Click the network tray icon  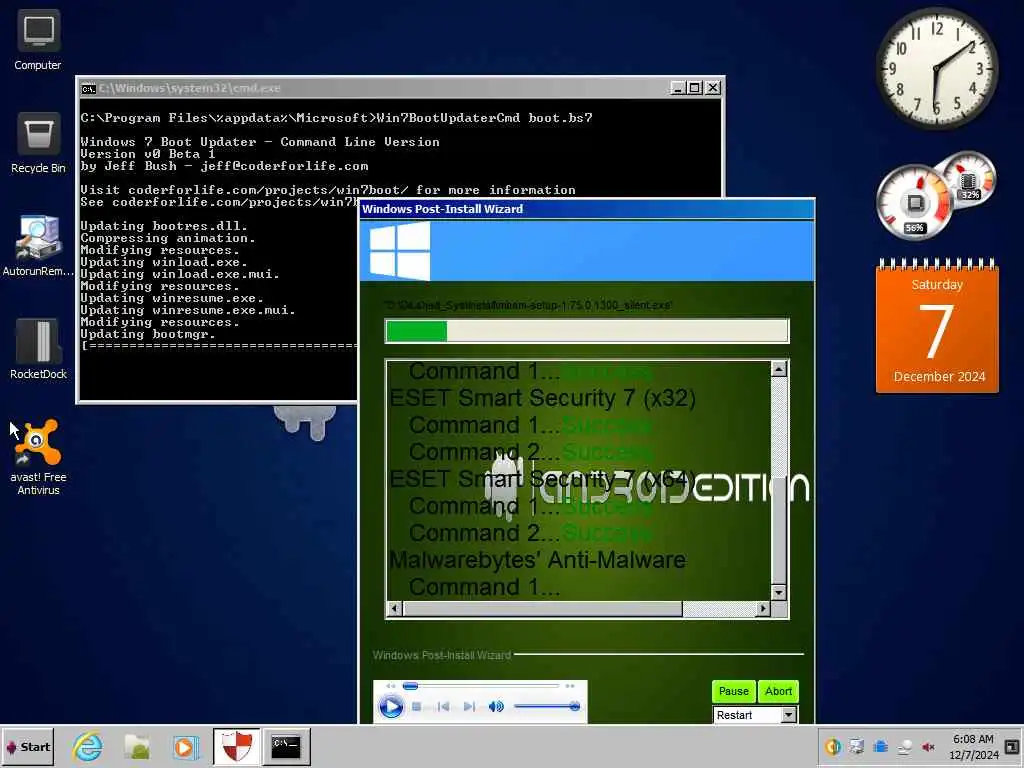(x=904, y=746)
